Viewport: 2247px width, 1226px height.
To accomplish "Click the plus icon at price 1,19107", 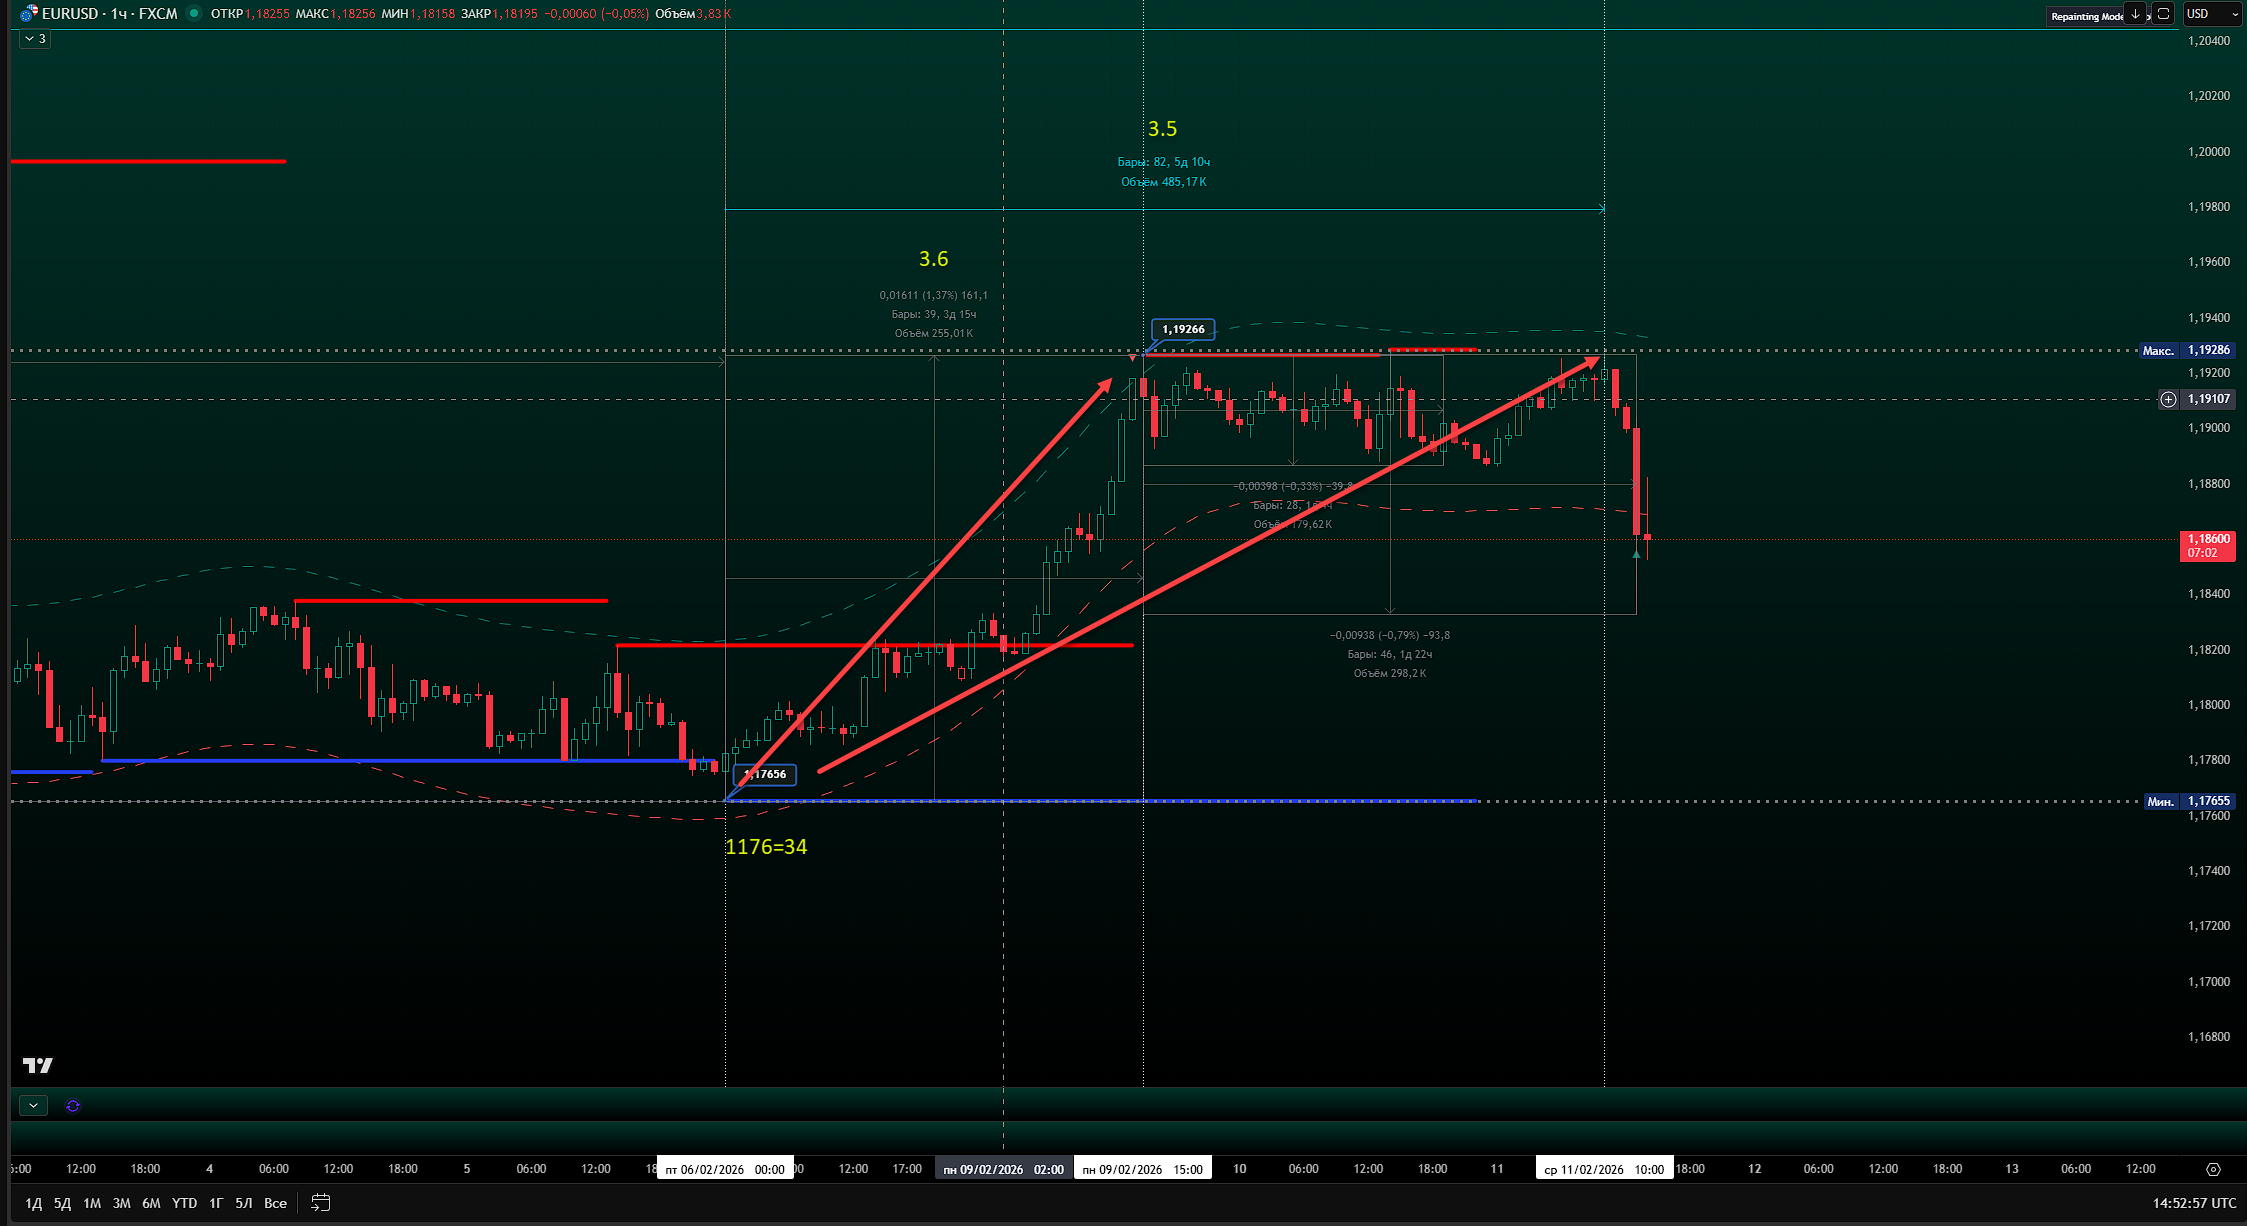I will pyautogui.click(x=2168, y=399).
